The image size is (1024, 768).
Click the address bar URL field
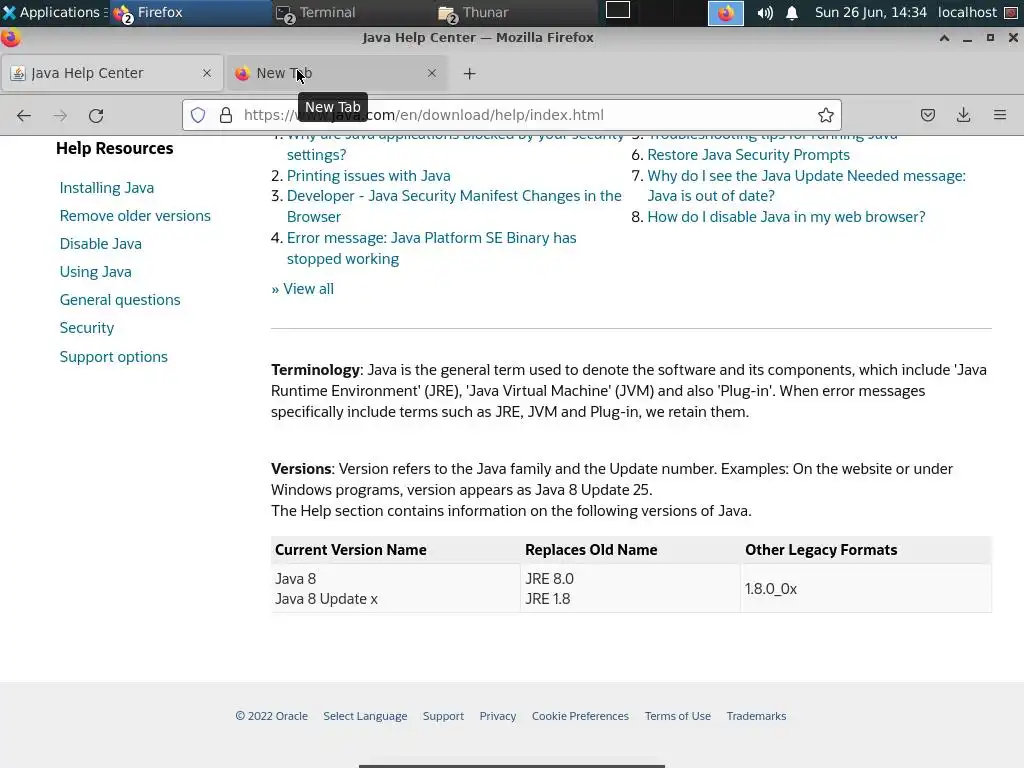pyautogui.click(x=511, y=115)
